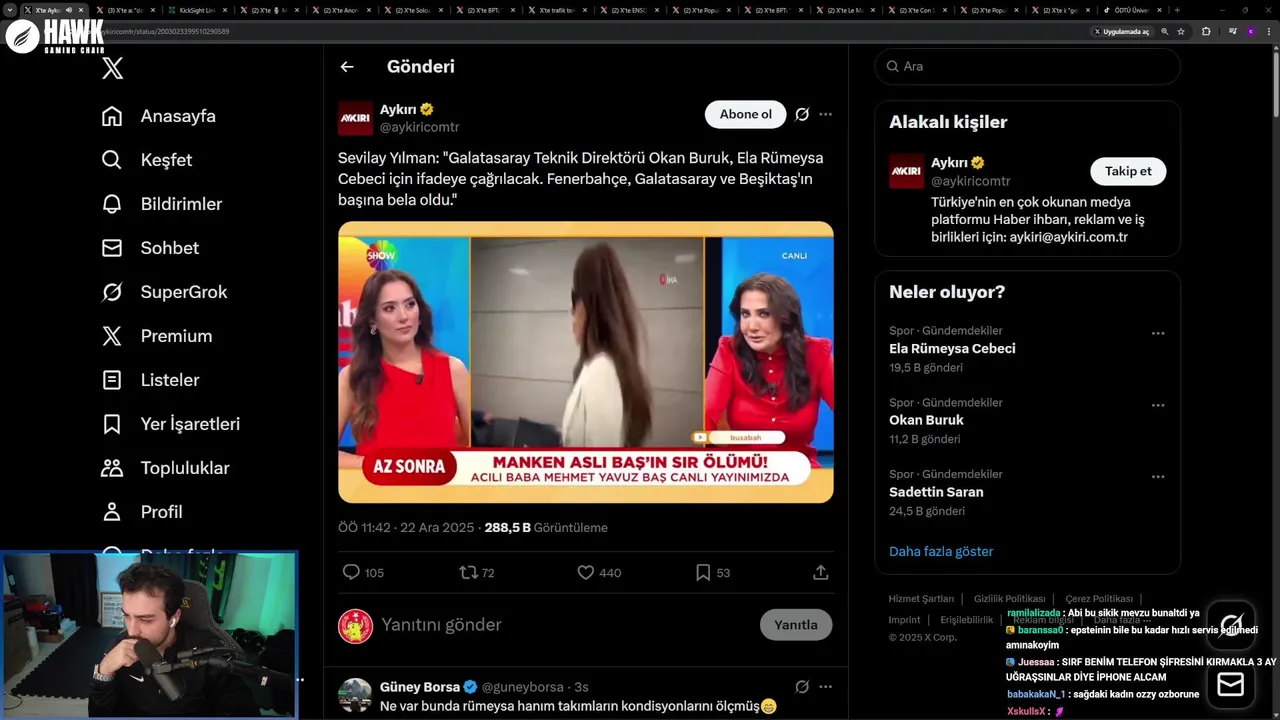Open Bildirimler notifications
1280x720 pixels.
coord(162,204)
